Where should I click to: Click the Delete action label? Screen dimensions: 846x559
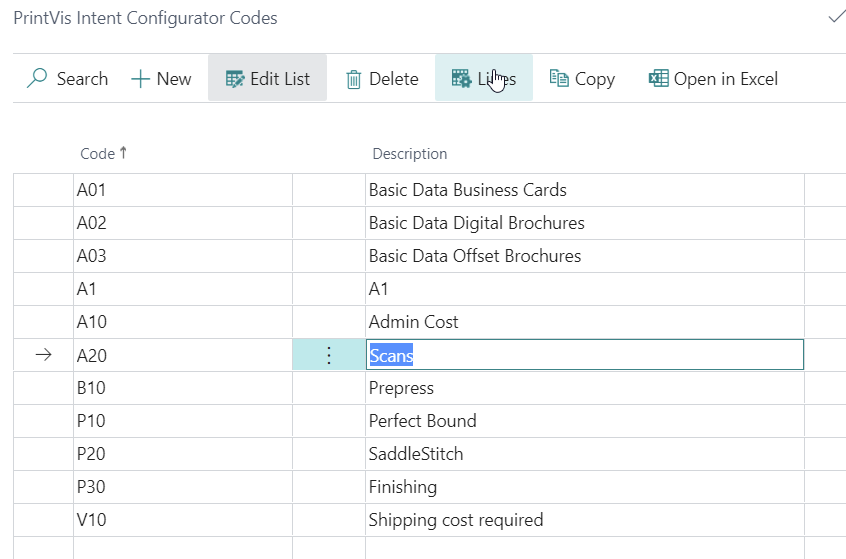394,79
